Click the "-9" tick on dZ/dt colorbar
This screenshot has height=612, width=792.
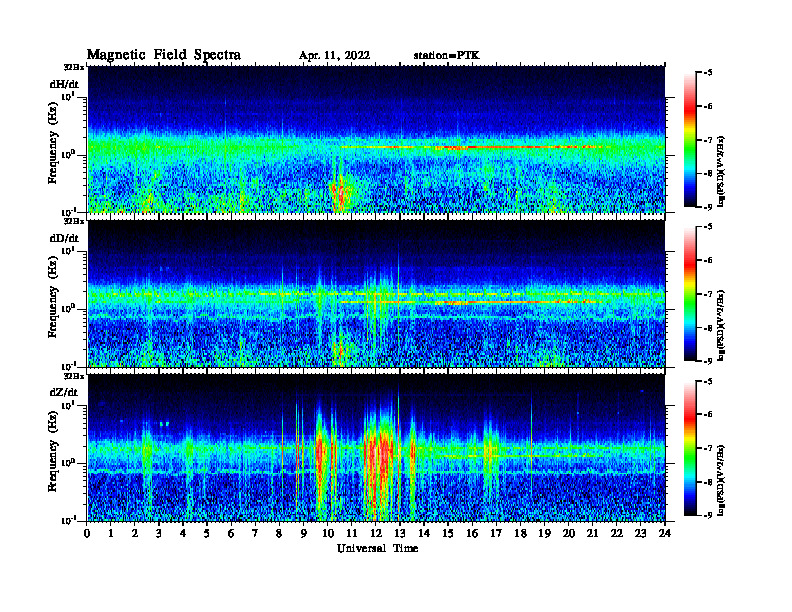tap(709, 515)
